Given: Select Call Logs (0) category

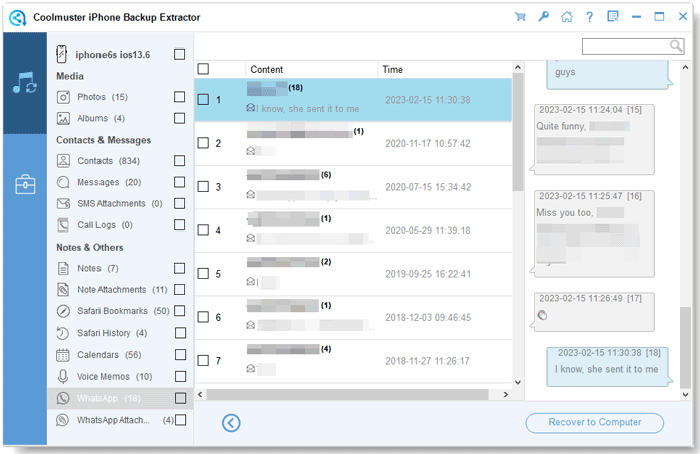Looking at the screenshot, I should pyautogui.click(x=105, y=225).
